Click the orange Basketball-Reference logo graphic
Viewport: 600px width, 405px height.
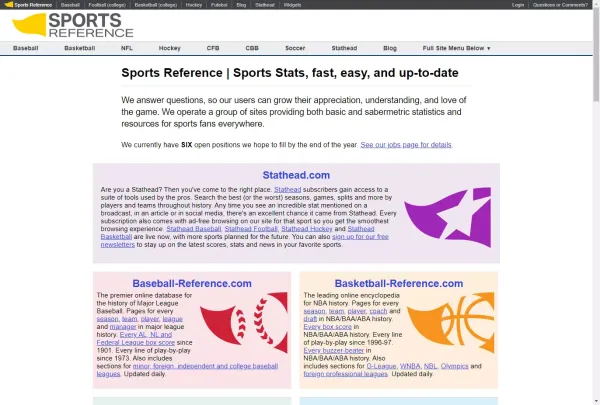450,322
